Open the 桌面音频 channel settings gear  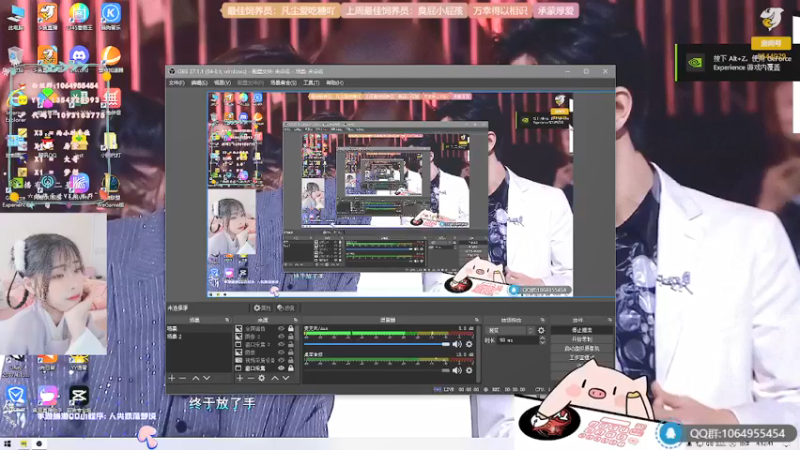[469, 370]
